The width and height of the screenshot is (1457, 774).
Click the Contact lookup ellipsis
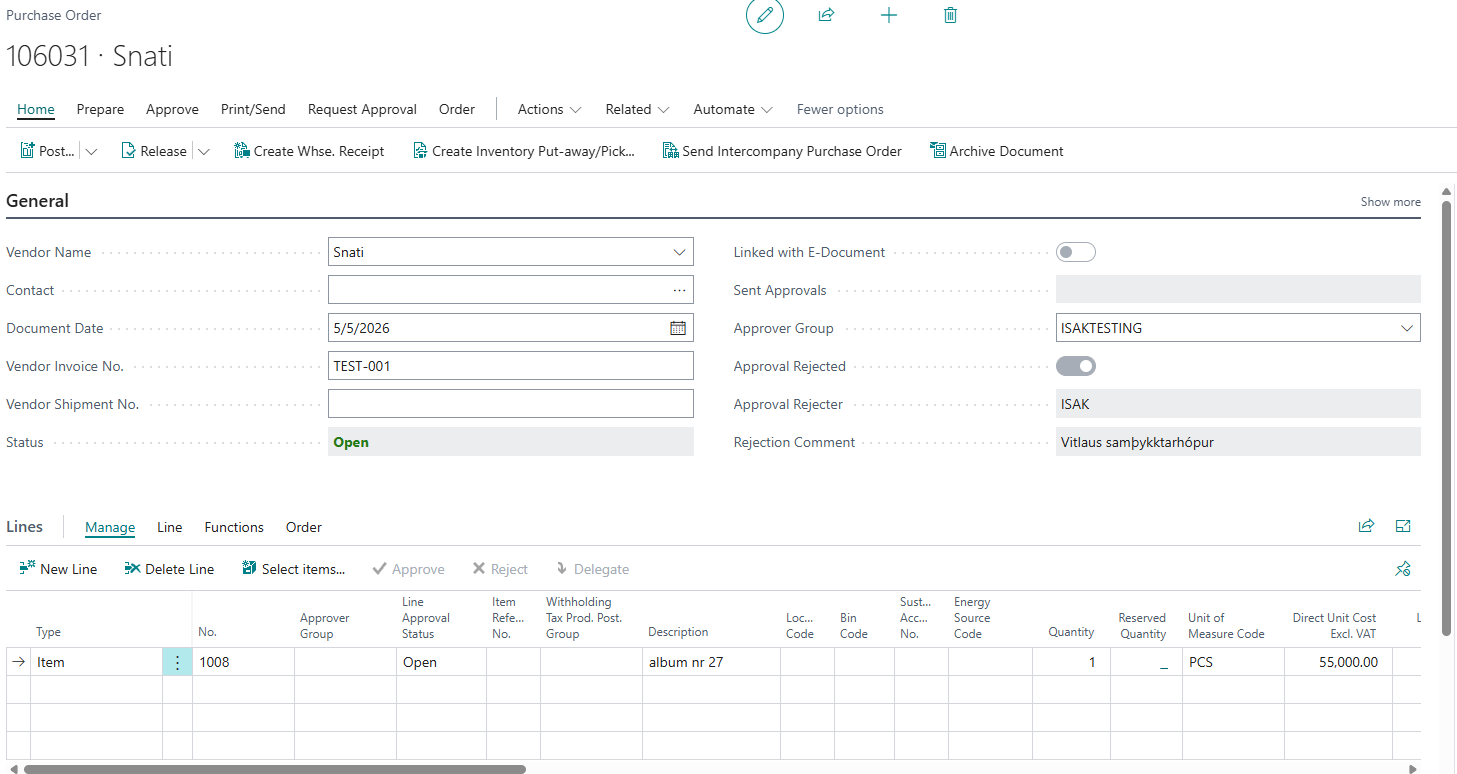(x=680, y=290)
